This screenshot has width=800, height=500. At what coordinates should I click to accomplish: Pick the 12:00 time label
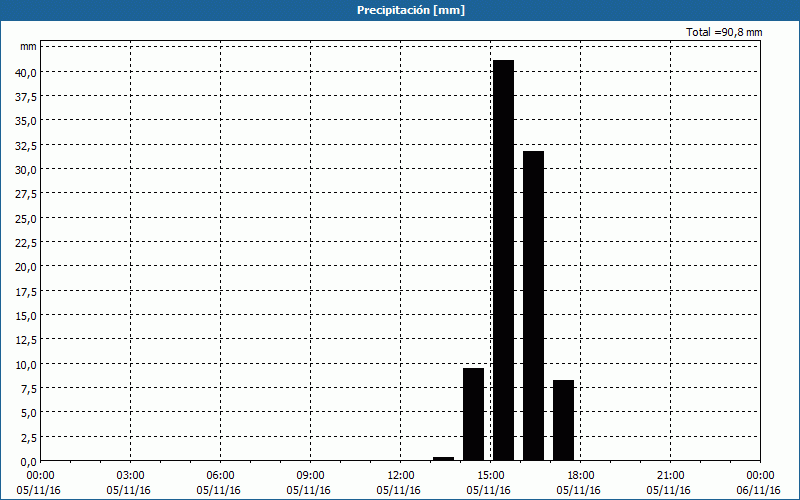[401, 476]
